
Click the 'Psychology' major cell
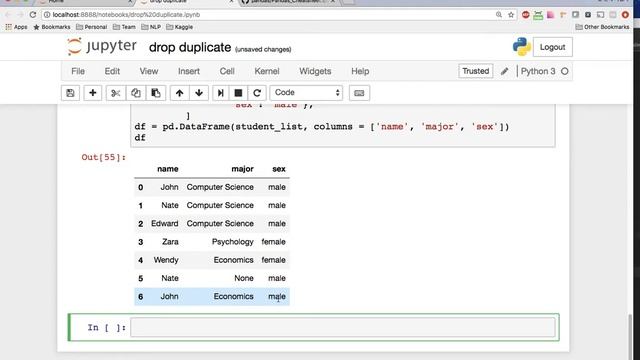(233, 242)
